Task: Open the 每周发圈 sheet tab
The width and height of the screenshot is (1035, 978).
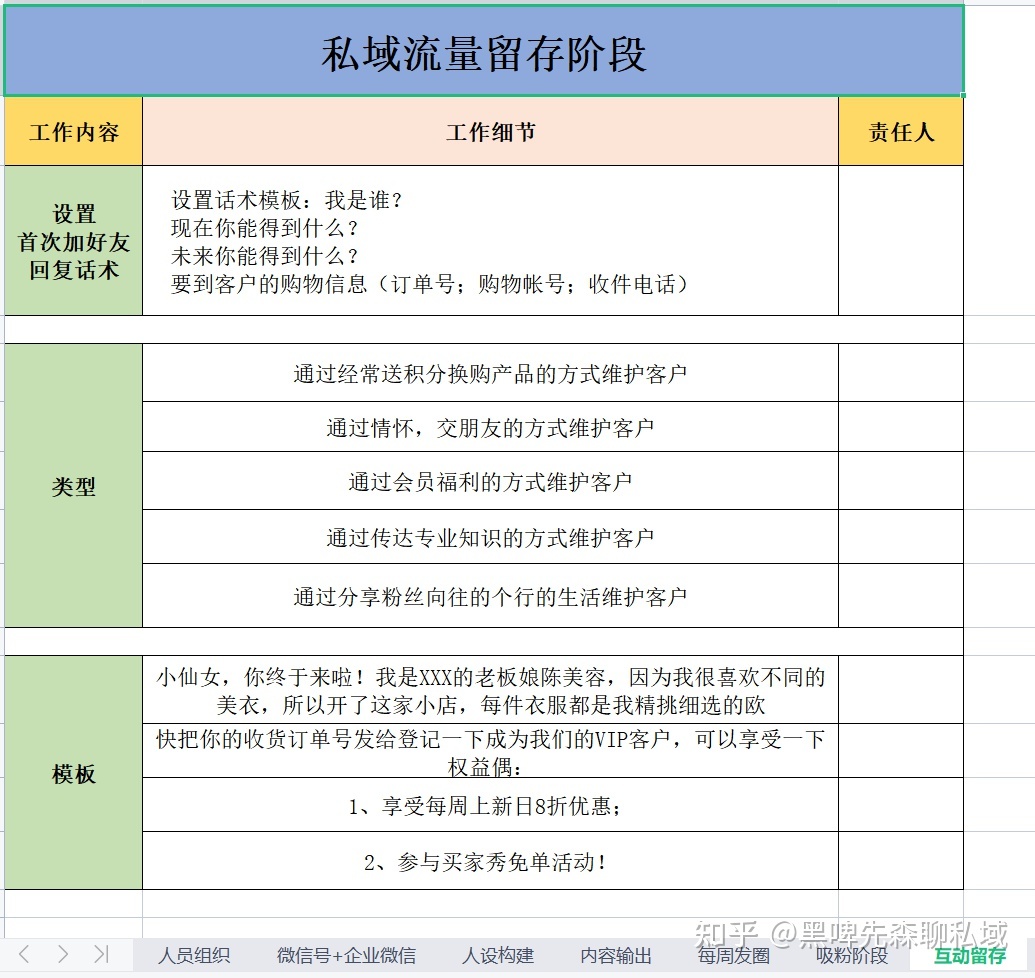Action: [734, 955]
